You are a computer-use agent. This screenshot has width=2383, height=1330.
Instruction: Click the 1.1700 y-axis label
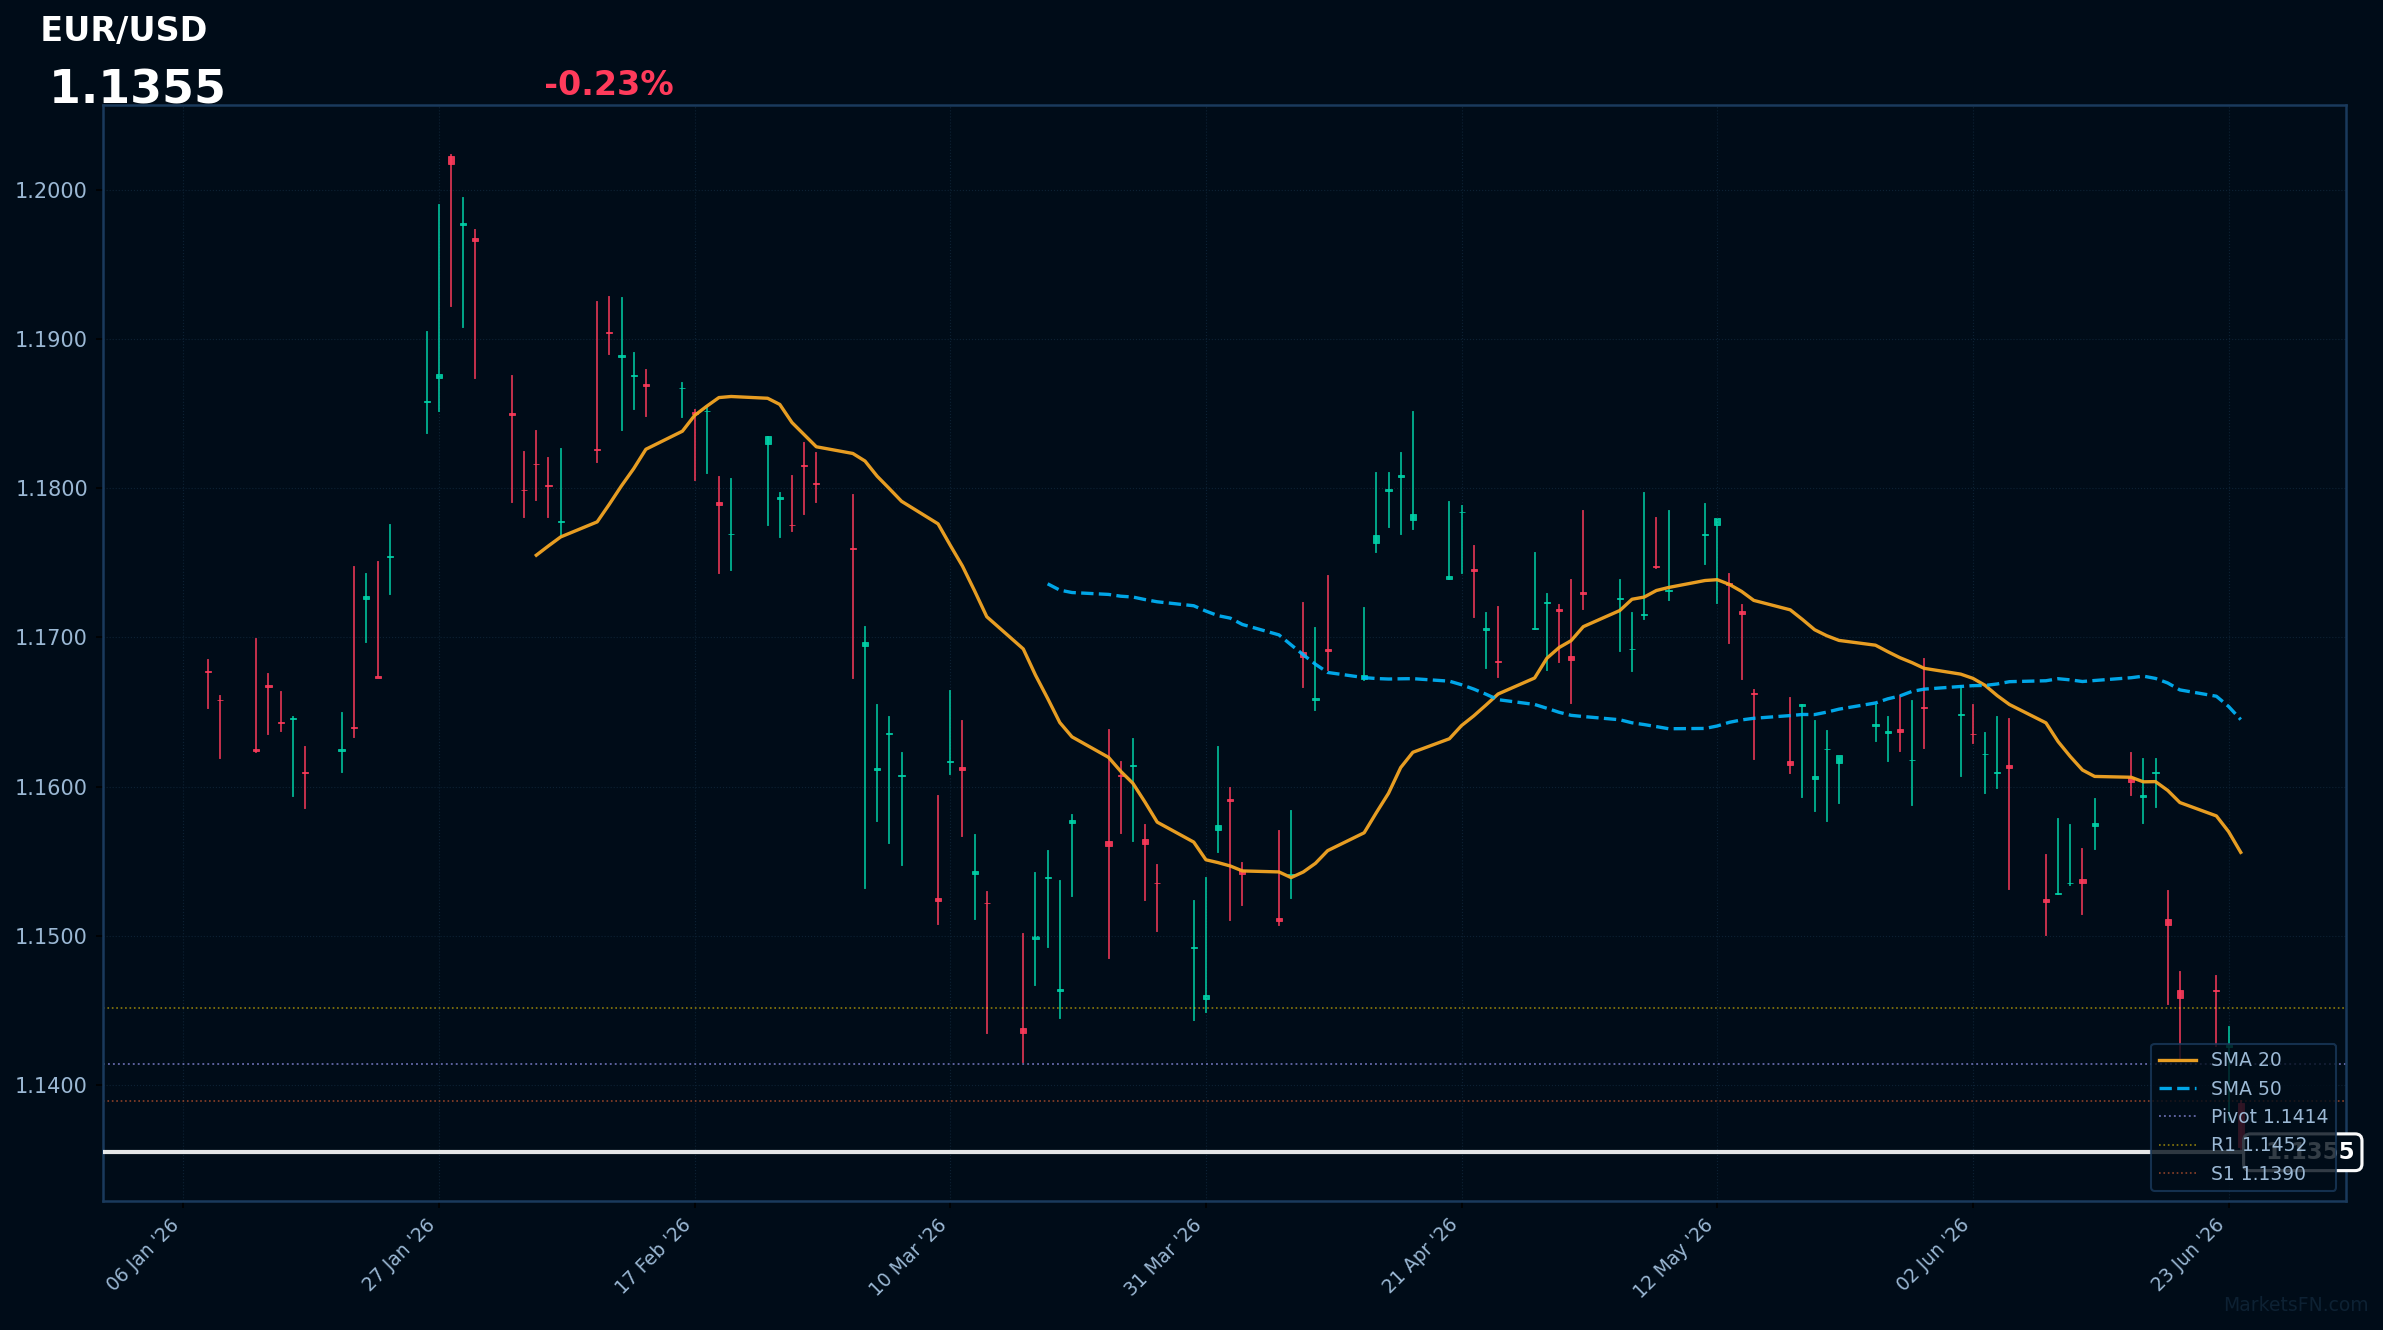[51, 638]
